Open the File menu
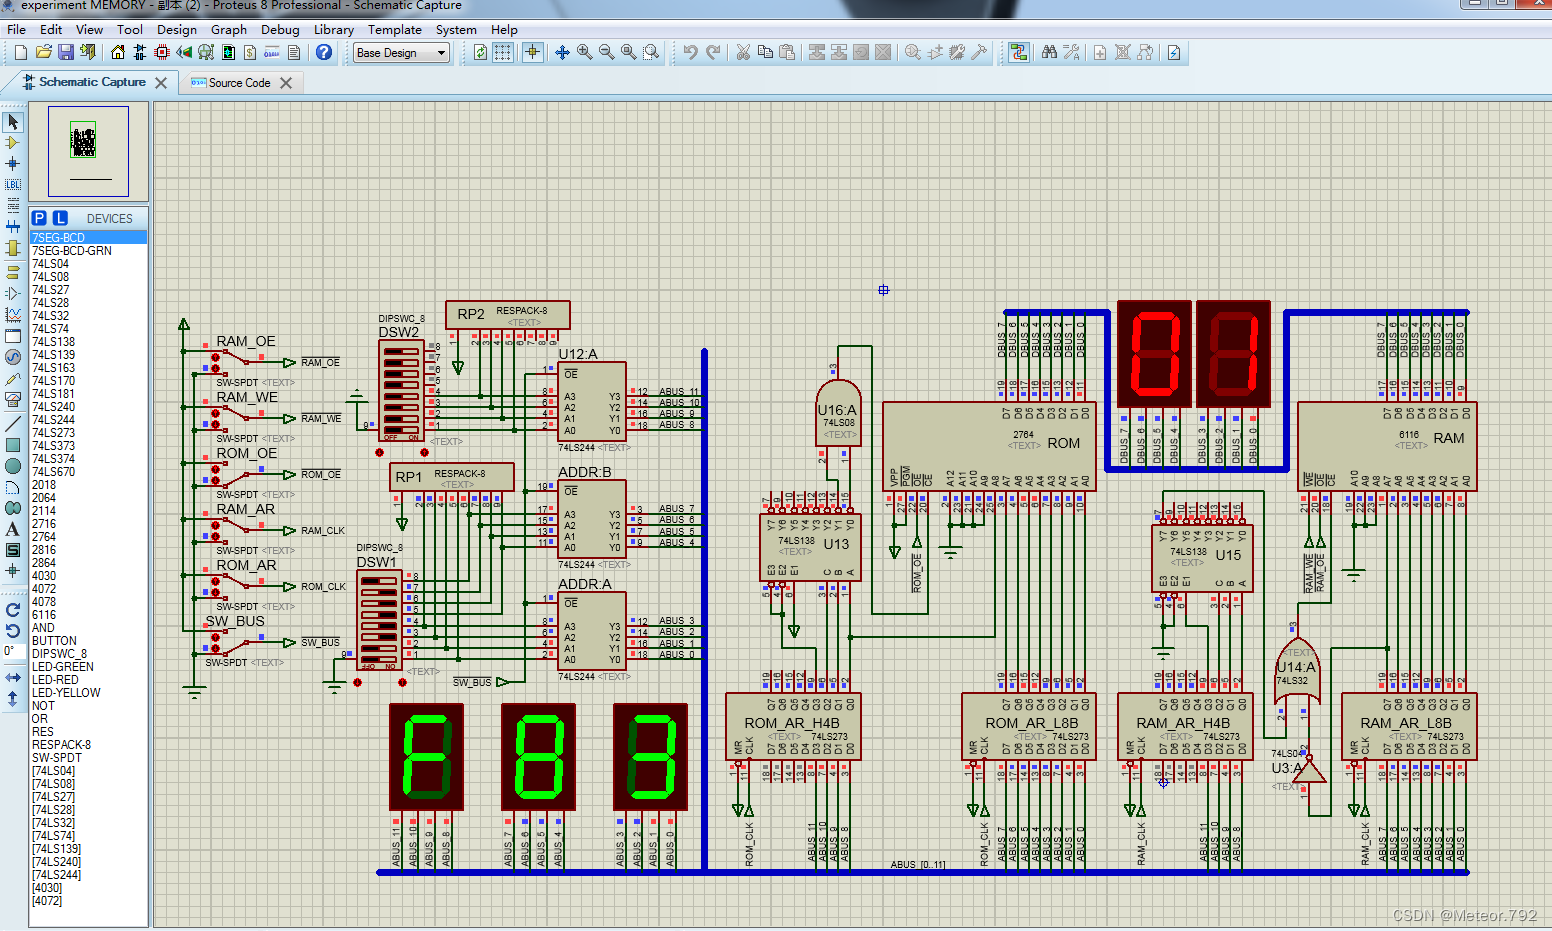Image resolution: width=1552 pixels, height=931 pixels. coord(17,29)
